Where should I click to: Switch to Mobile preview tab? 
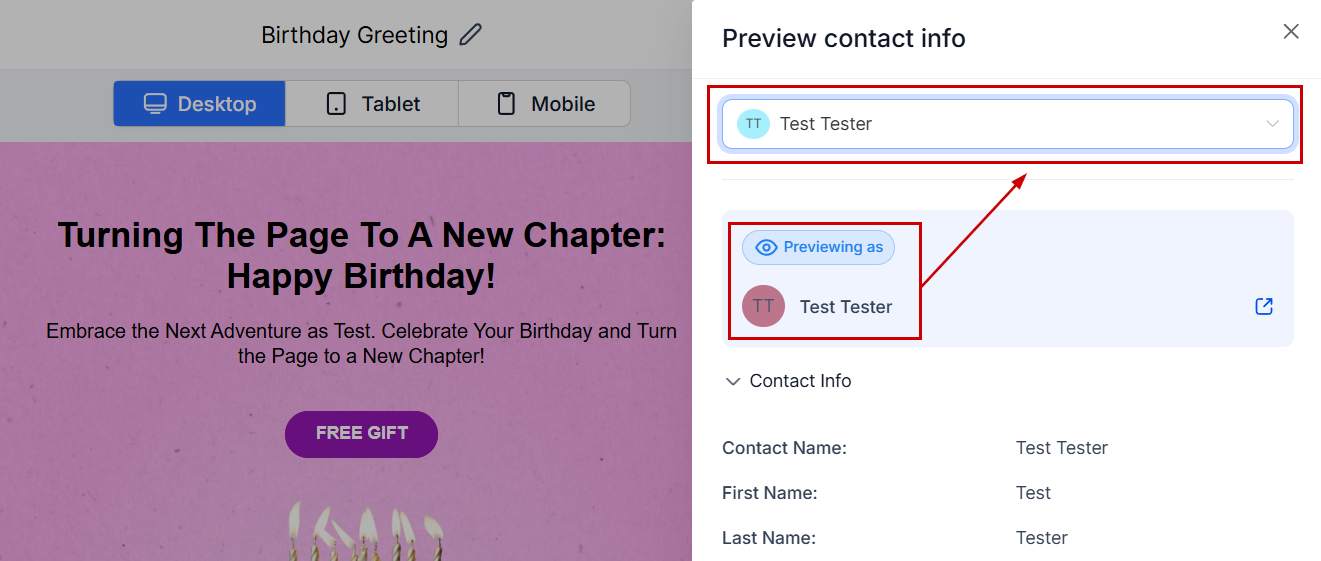point(544,104)
